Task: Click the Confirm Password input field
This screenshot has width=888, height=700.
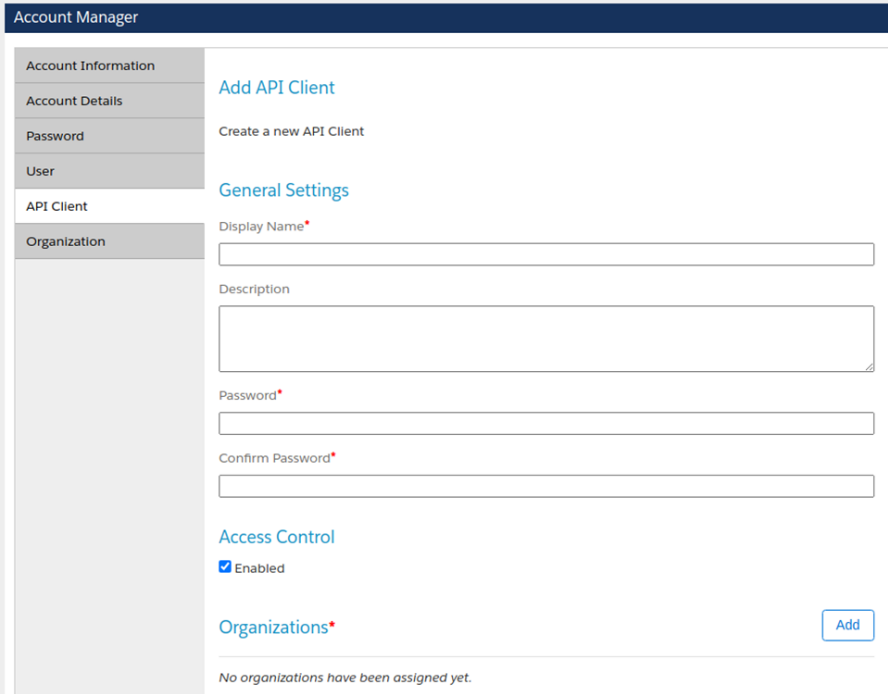Action: pos(546,486)
